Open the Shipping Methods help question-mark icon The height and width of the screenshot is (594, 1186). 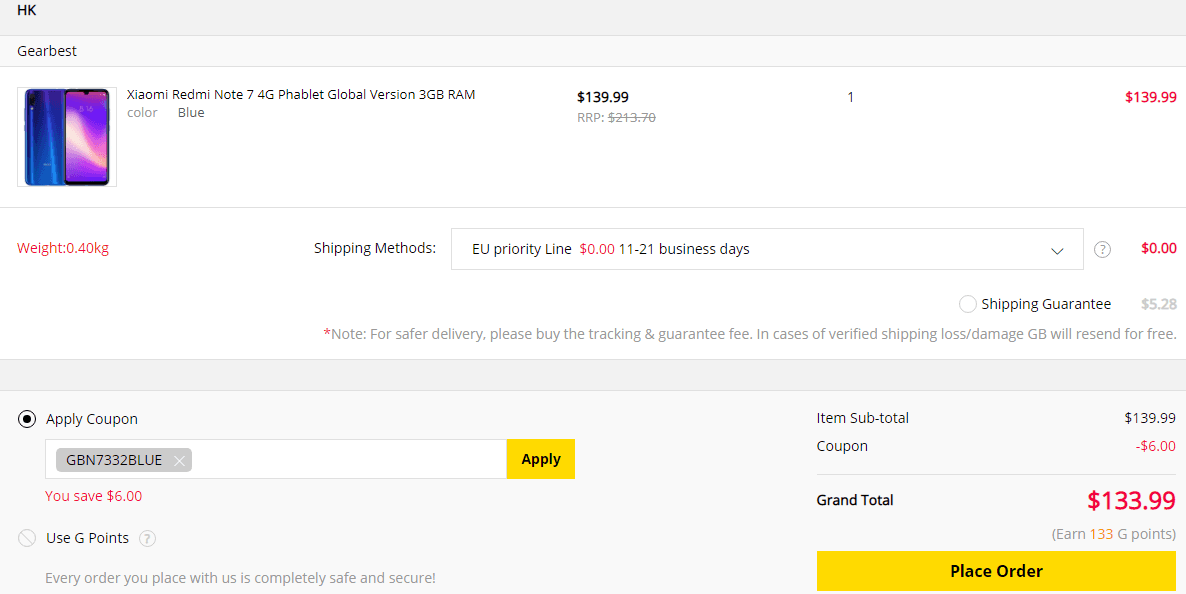click(x=1102, y=249)
